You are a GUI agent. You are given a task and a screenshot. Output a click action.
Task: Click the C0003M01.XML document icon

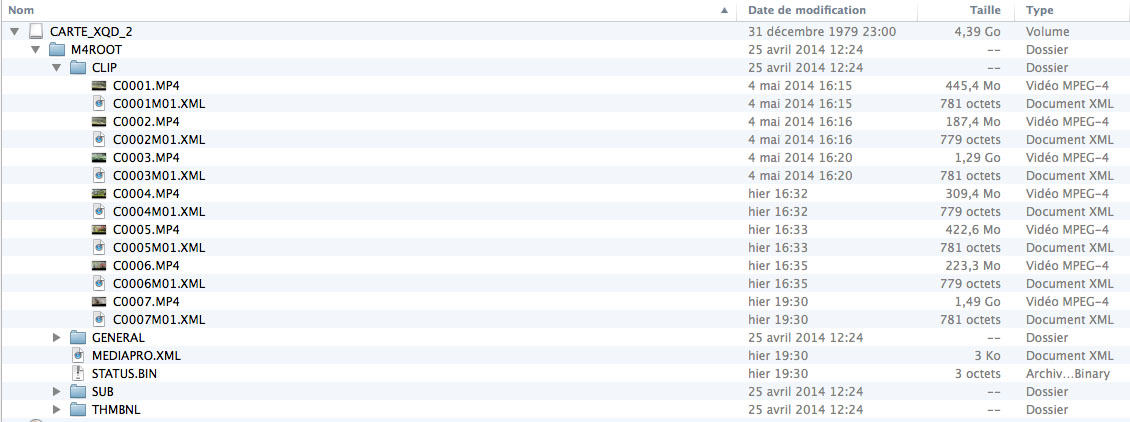(99, 176)
